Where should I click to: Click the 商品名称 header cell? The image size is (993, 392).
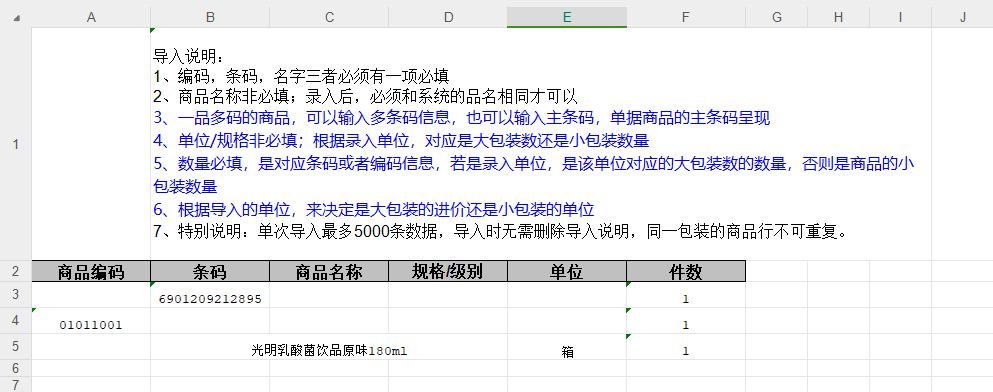[x=329, y=272]
